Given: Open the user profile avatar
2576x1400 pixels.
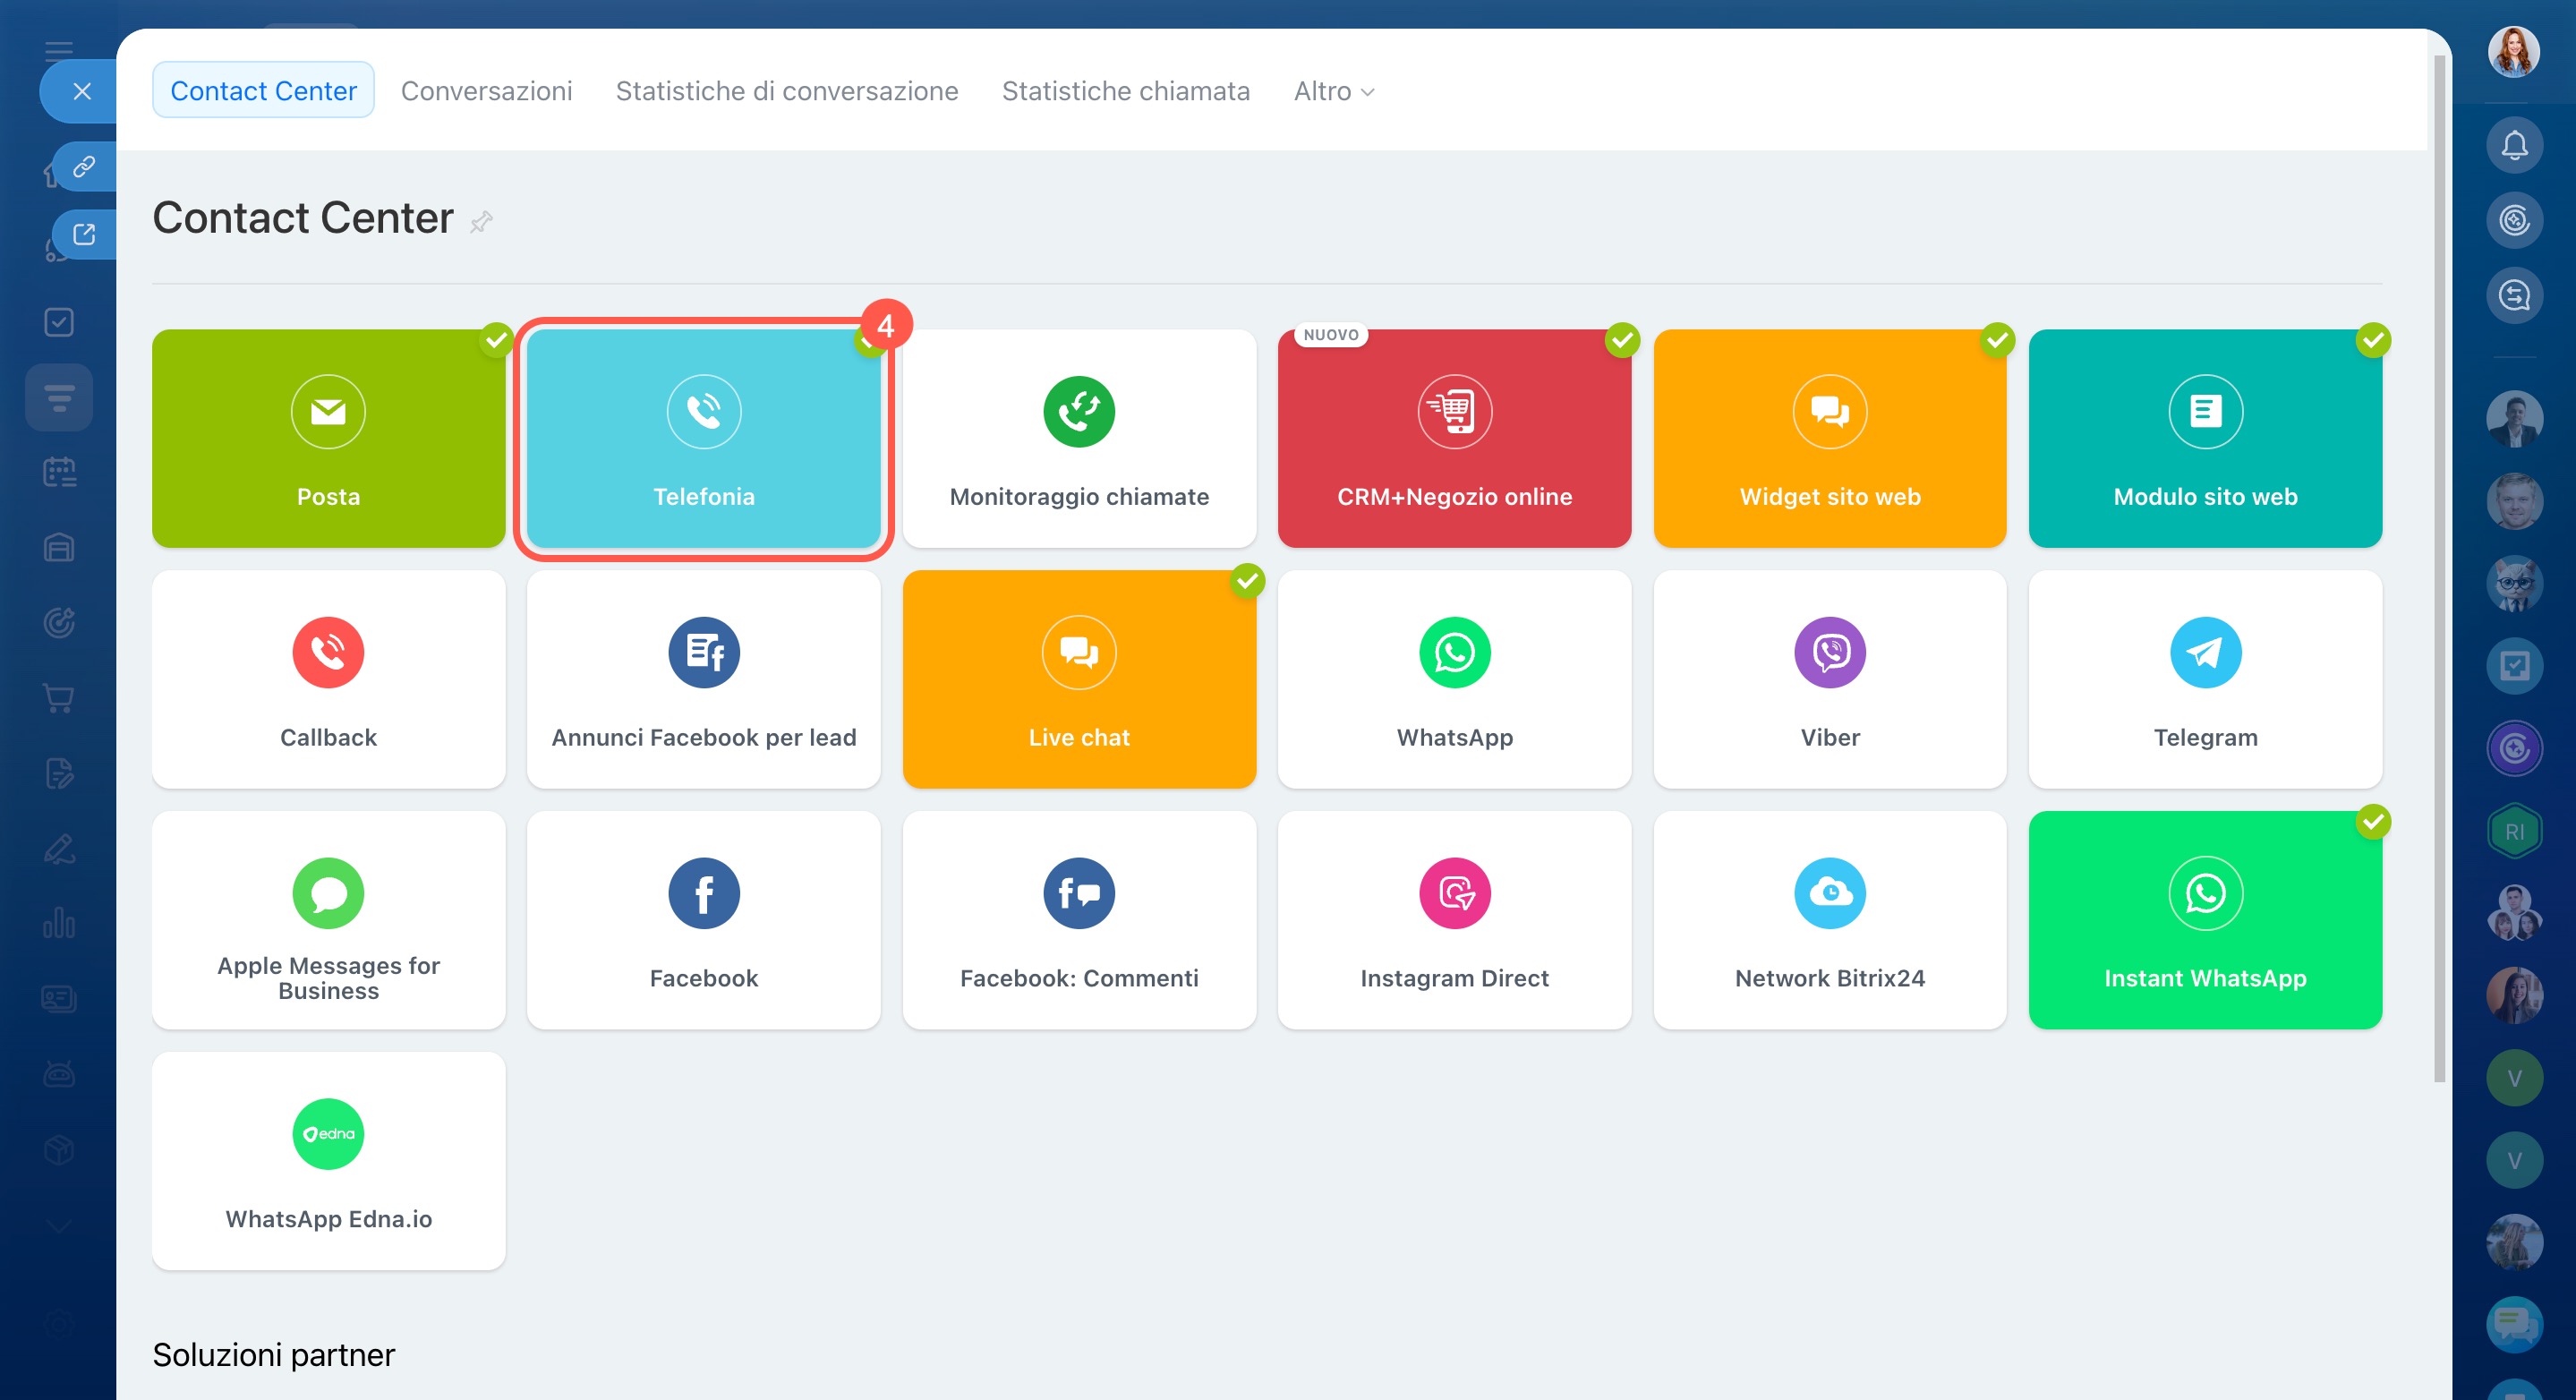Looking at the screenshot, I should pos(2513,52).
